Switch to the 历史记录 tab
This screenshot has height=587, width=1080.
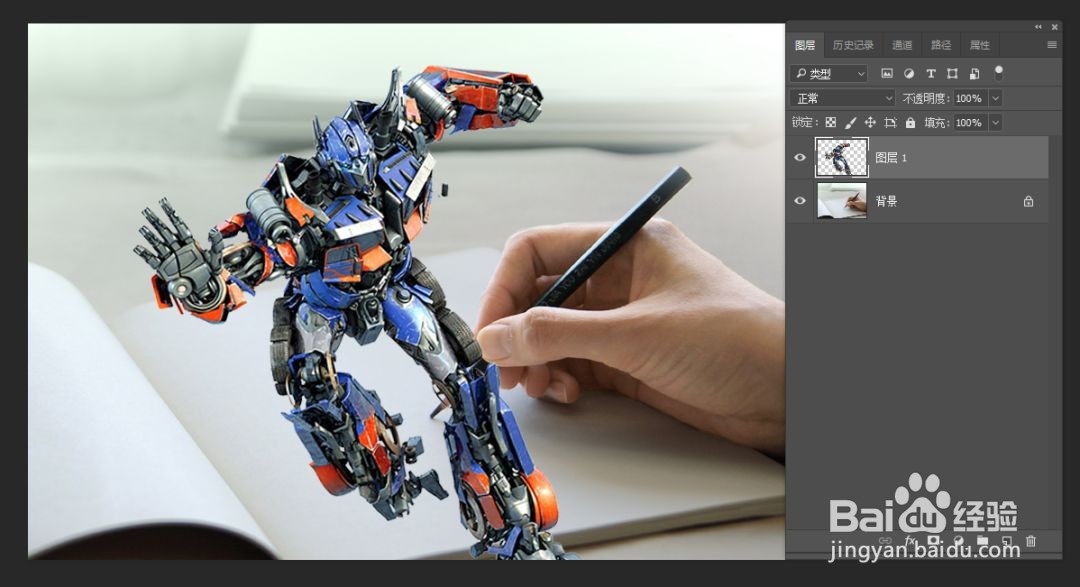853,45
